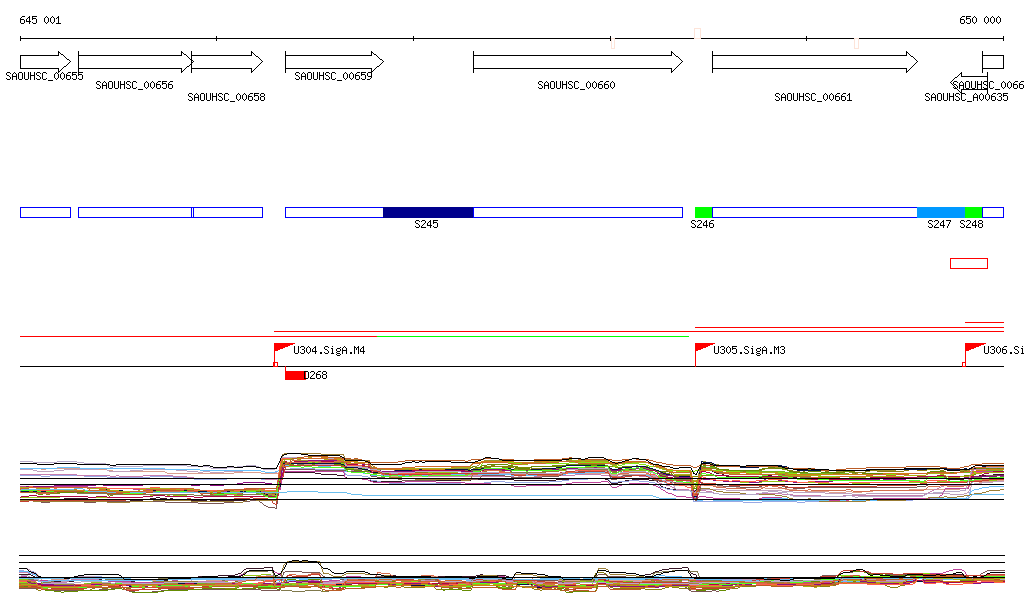Image resolution: width=1024 pixels, height=611 pixels.
Task: Click the SAOUHSC_00660 text label
Action: [576, 86]
